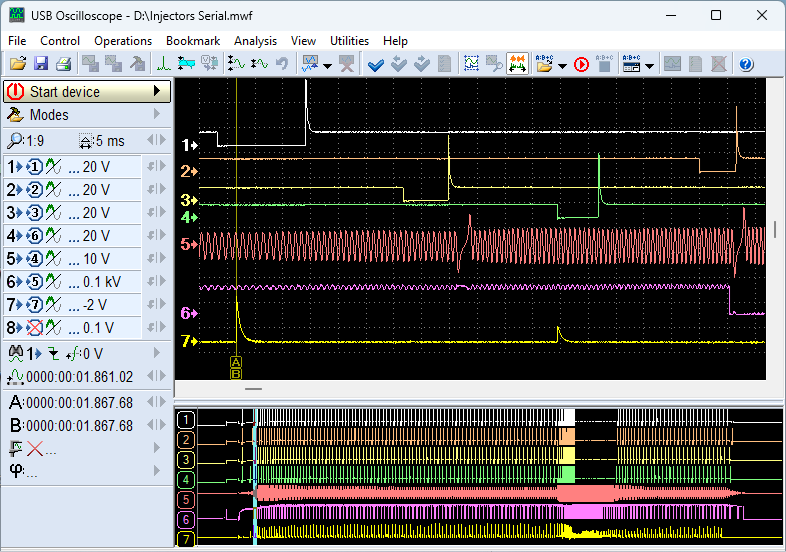Open the Help menu

tap(395, 41)
